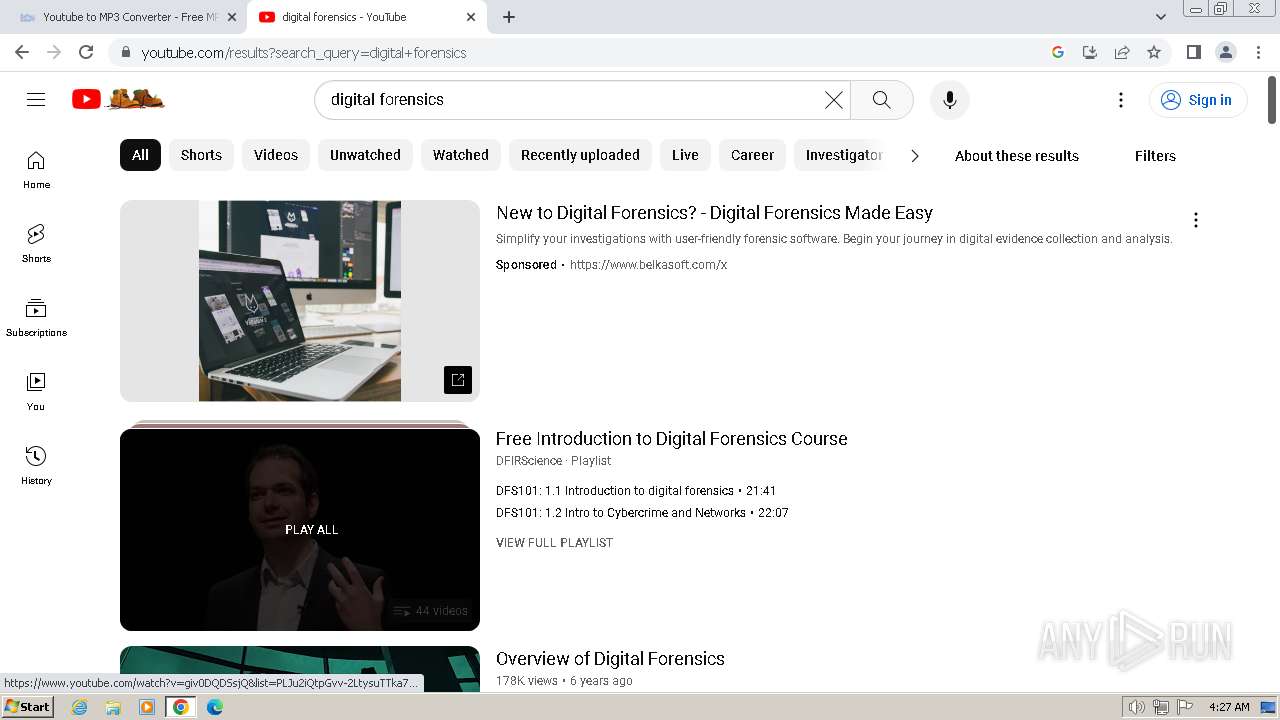Select the Live filter chip
1280x720 pixels.
point(685,155)
